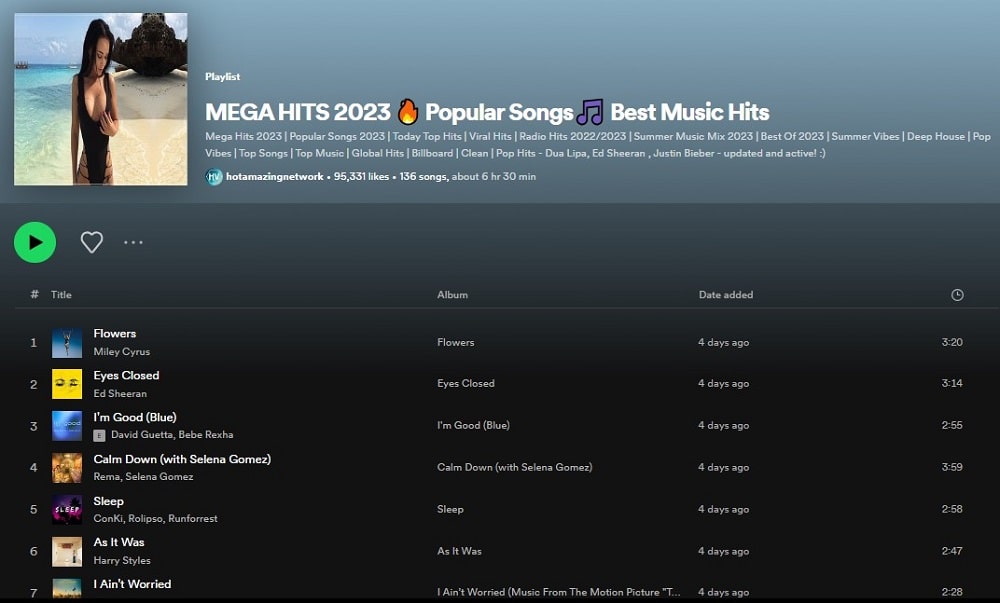Image resolution: width=1000 pixels, height=603 pixels.
Task: Open the I'm Good (Blue) song title
Action: [x=135, y=417]
